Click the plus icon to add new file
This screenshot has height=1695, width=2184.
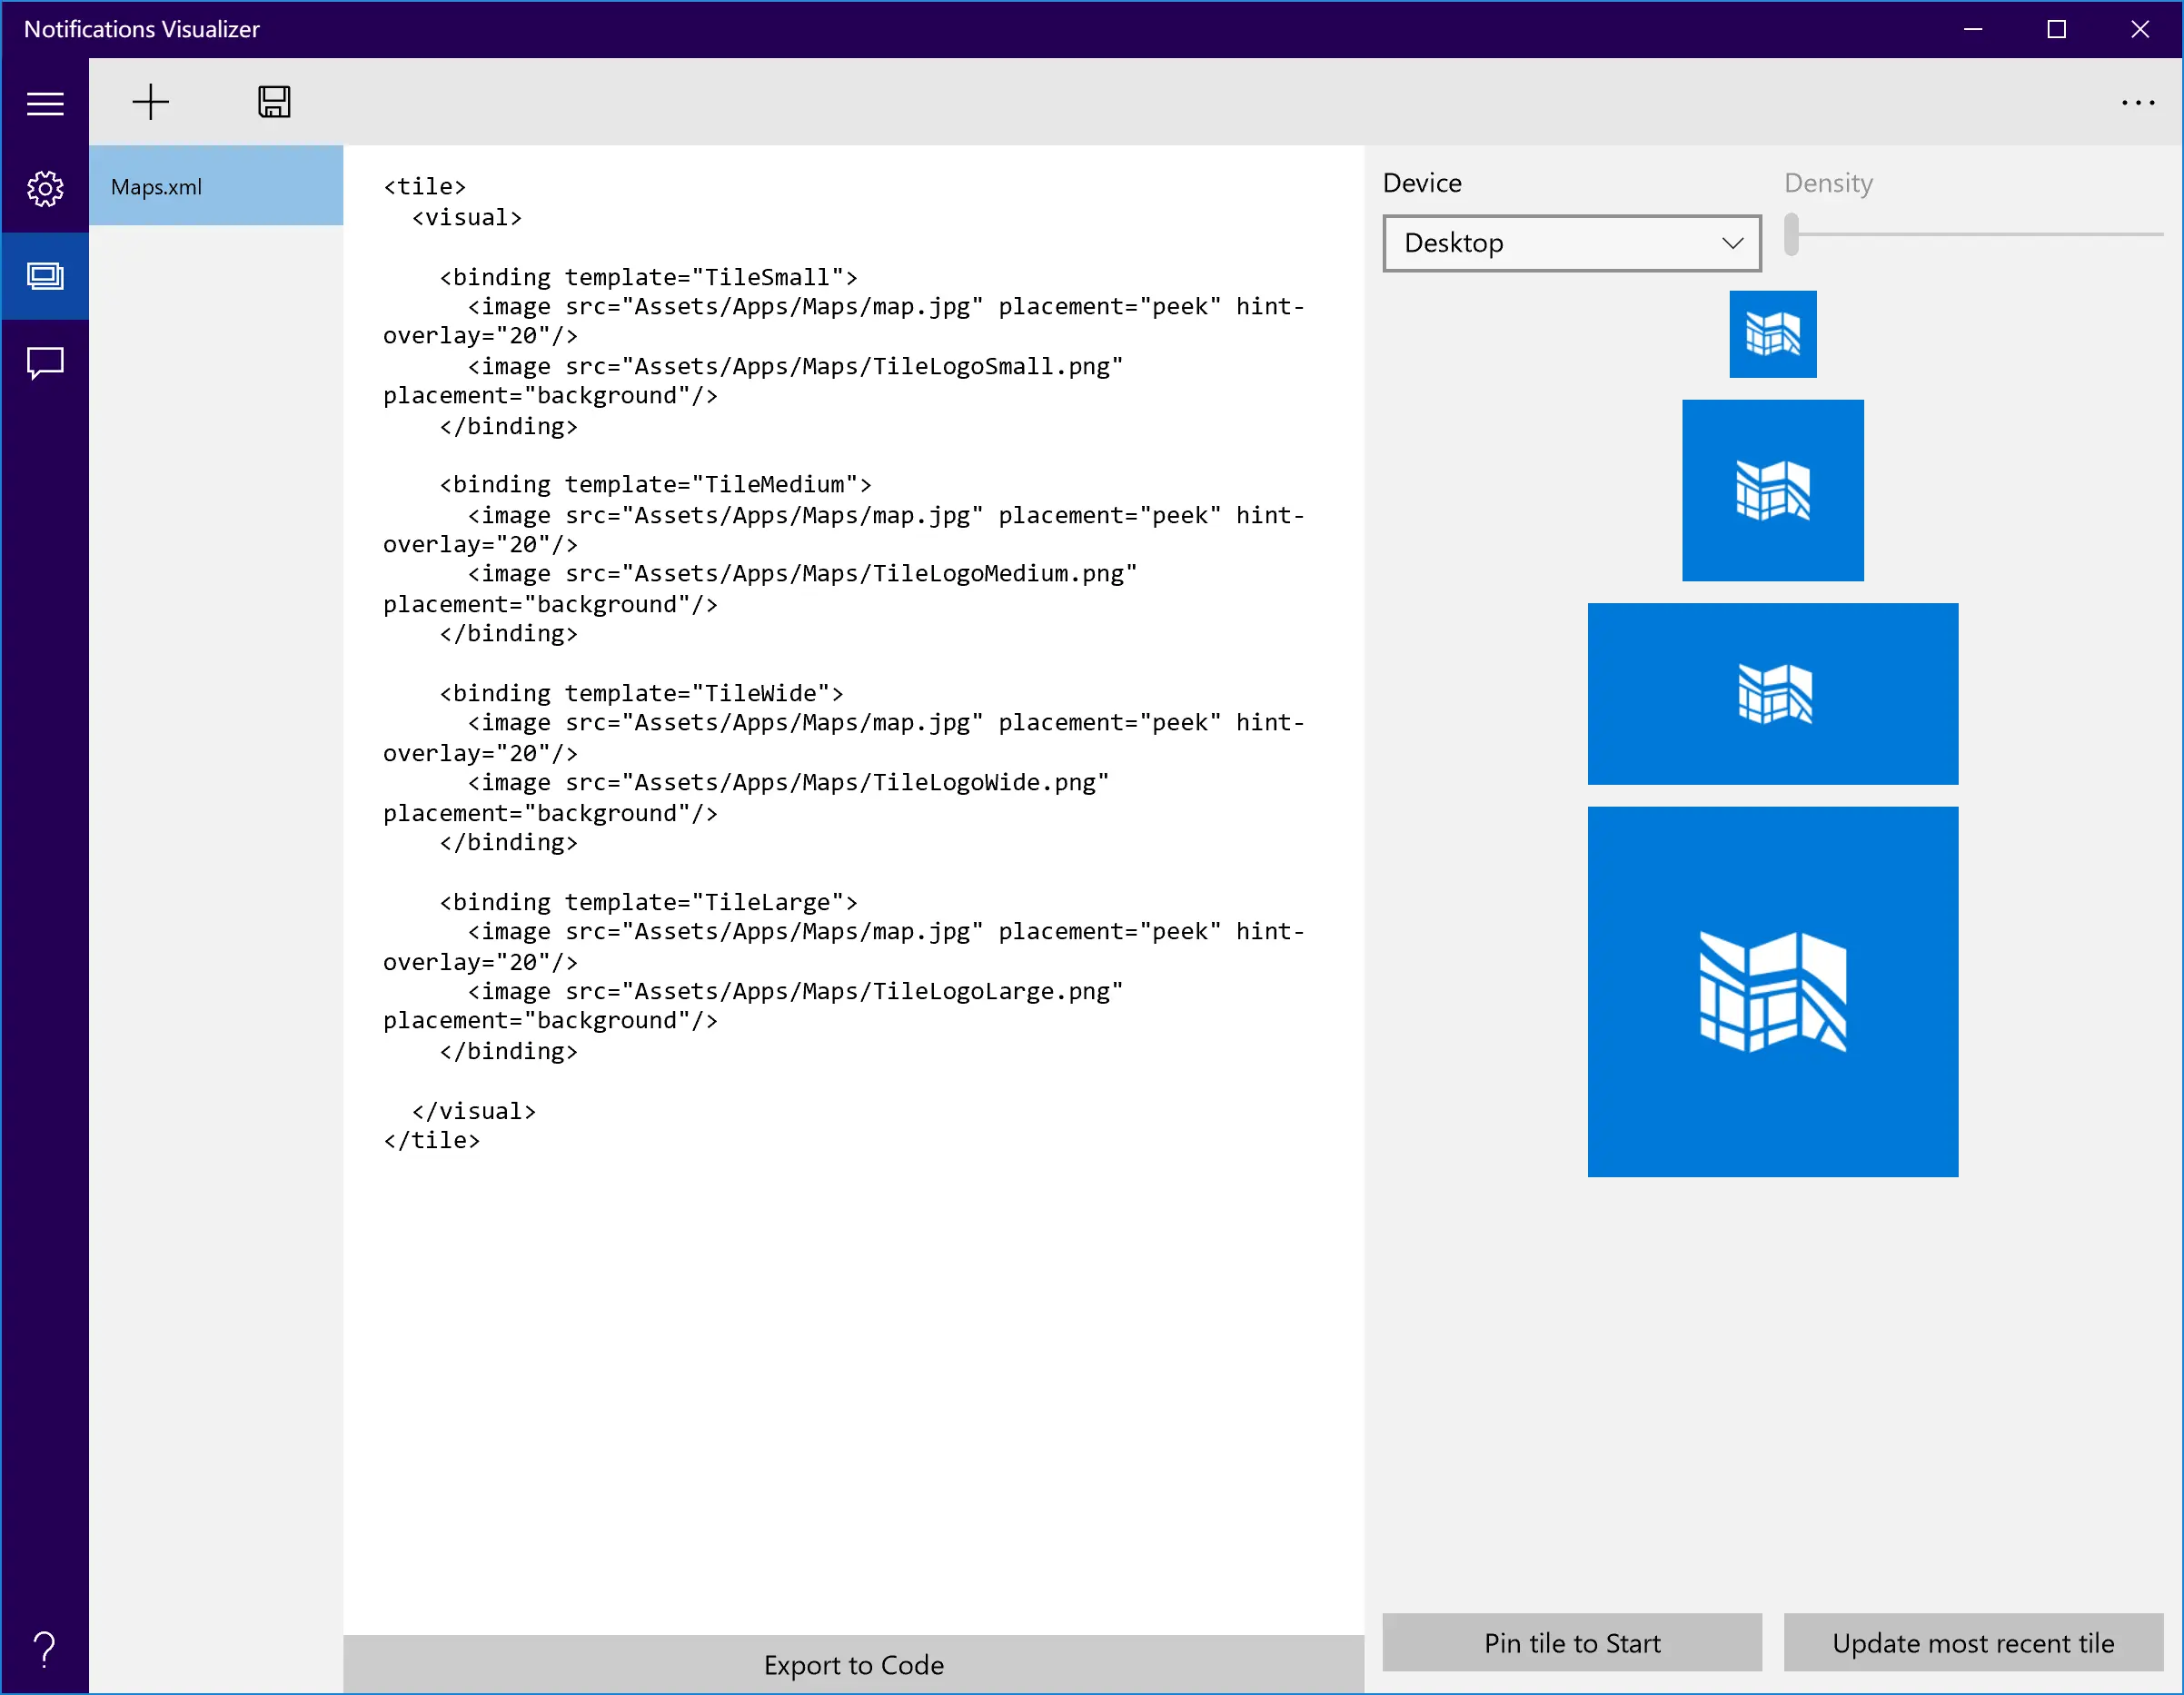[151, 102]
